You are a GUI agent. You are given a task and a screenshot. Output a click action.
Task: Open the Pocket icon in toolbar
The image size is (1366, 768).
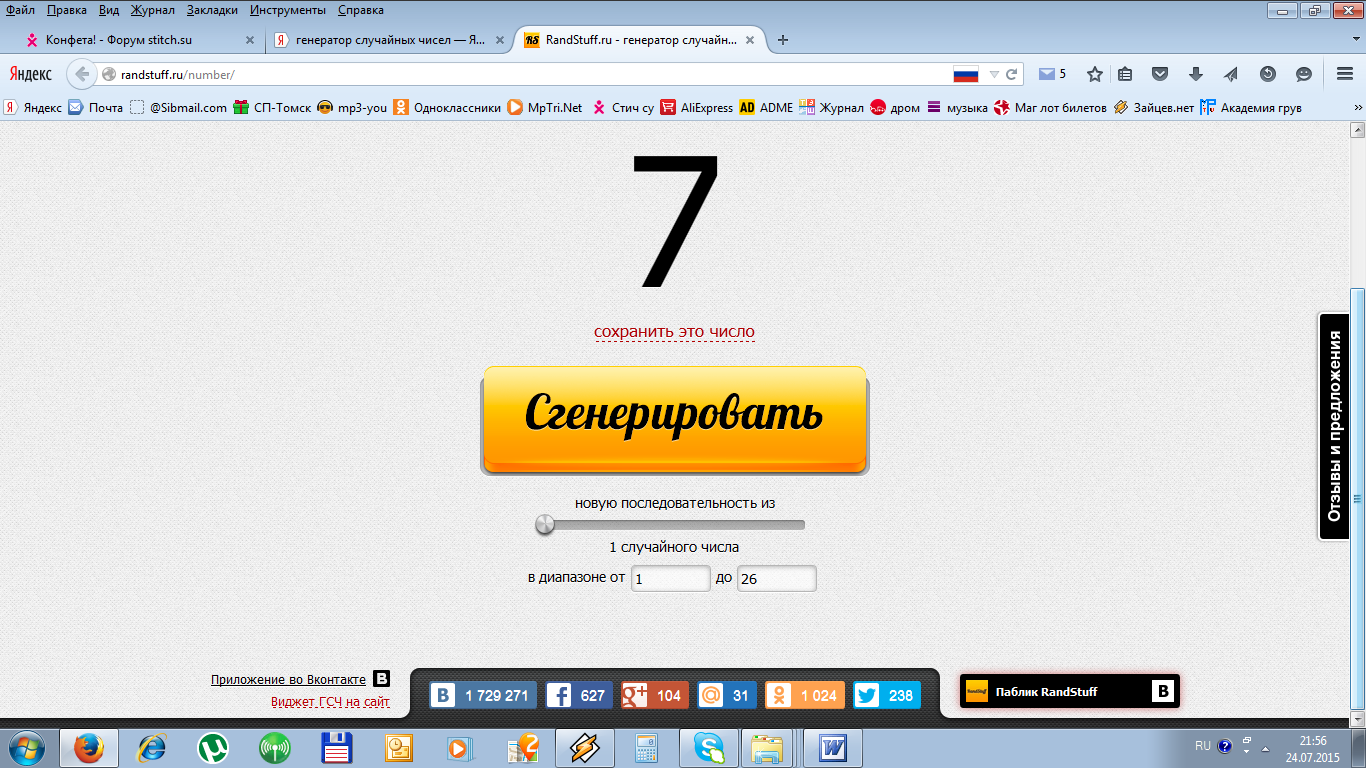click(x=1160, y=74)
